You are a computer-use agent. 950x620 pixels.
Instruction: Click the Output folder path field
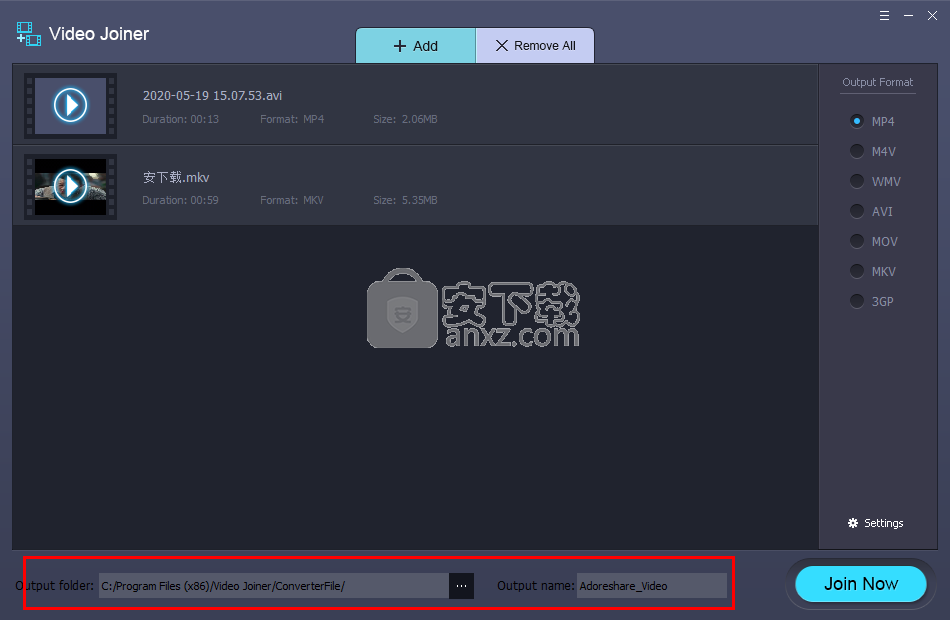[274, 586]
